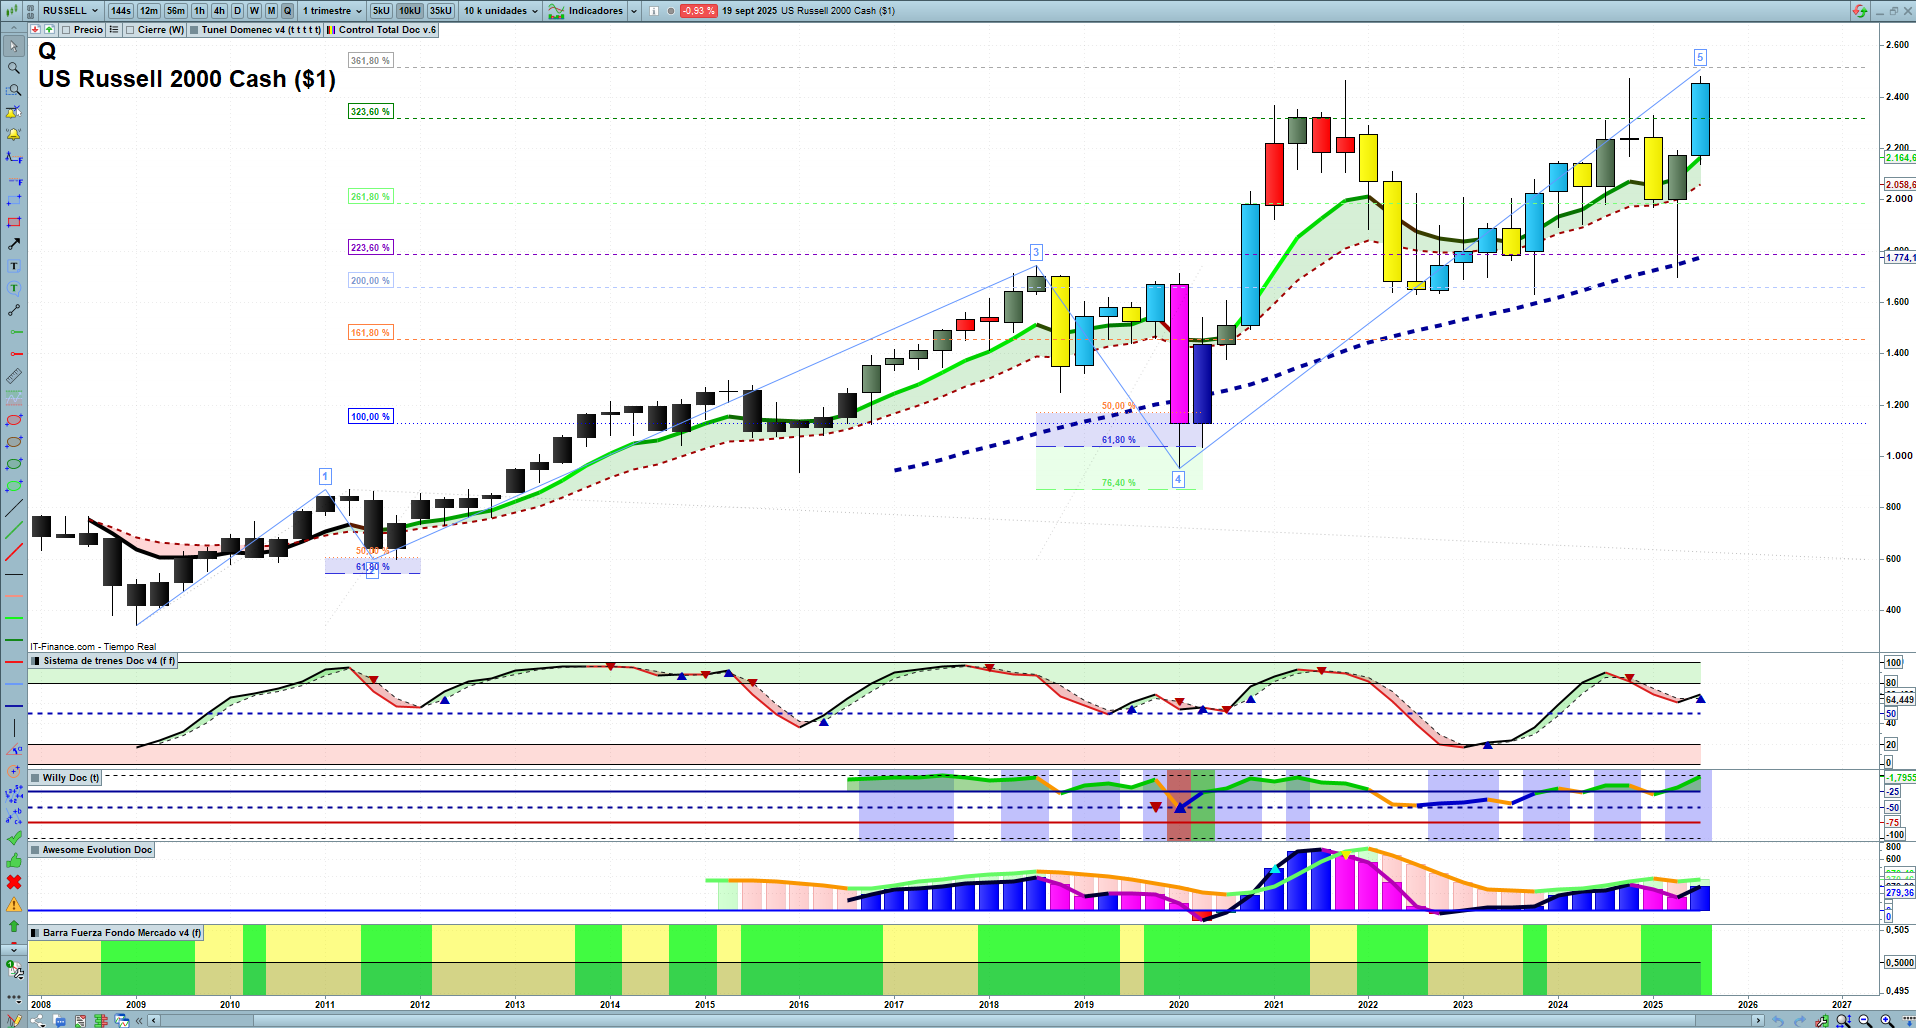Select the segment line tool
The width and height of the screenshot is (1916, 1028).
[x=14, y=310]
